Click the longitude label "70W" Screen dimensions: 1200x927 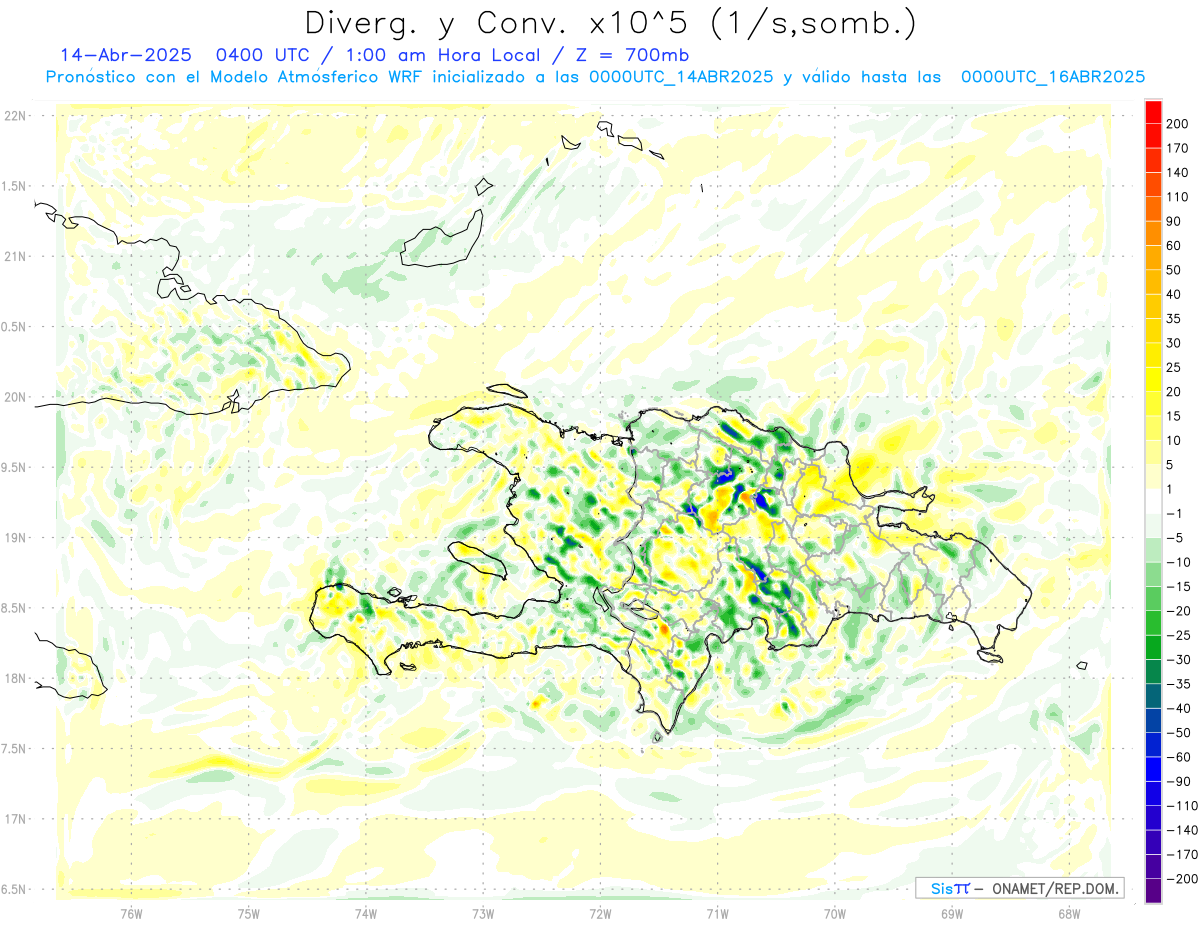click(834, 914)
